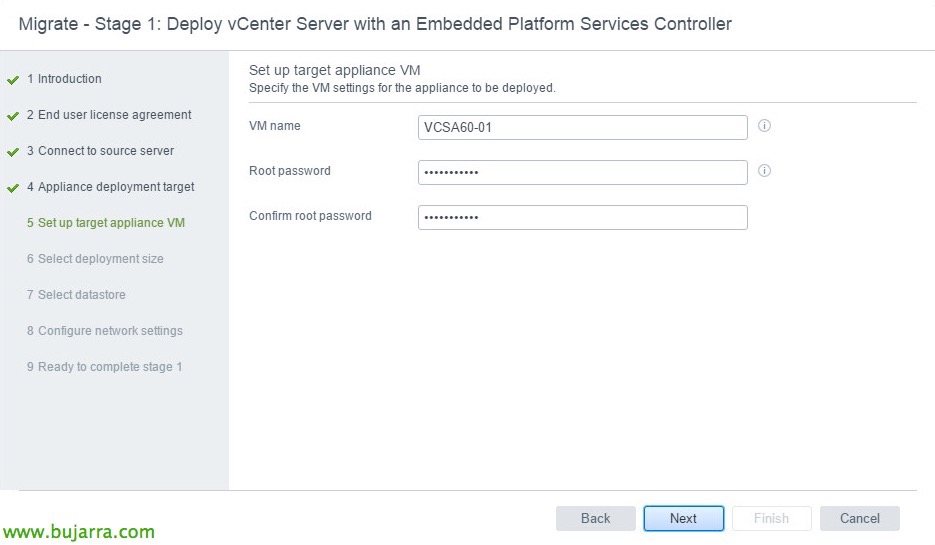The height and width of the screenshot is (545, 935).
Task: Select step 5 Set up target appliance VM
Action: pyautogui.click(x=105, y=223)
